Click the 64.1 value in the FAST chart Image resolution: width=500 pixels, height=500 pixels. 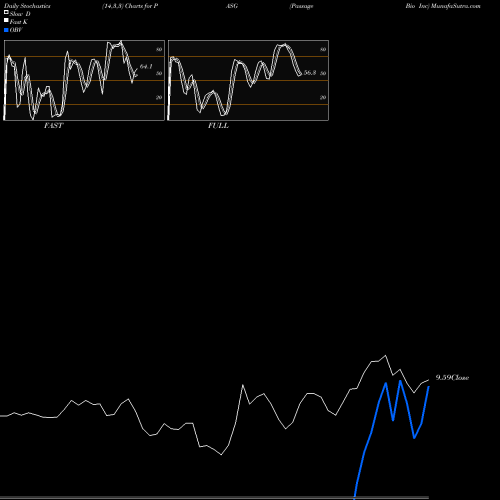coord(146,67)
